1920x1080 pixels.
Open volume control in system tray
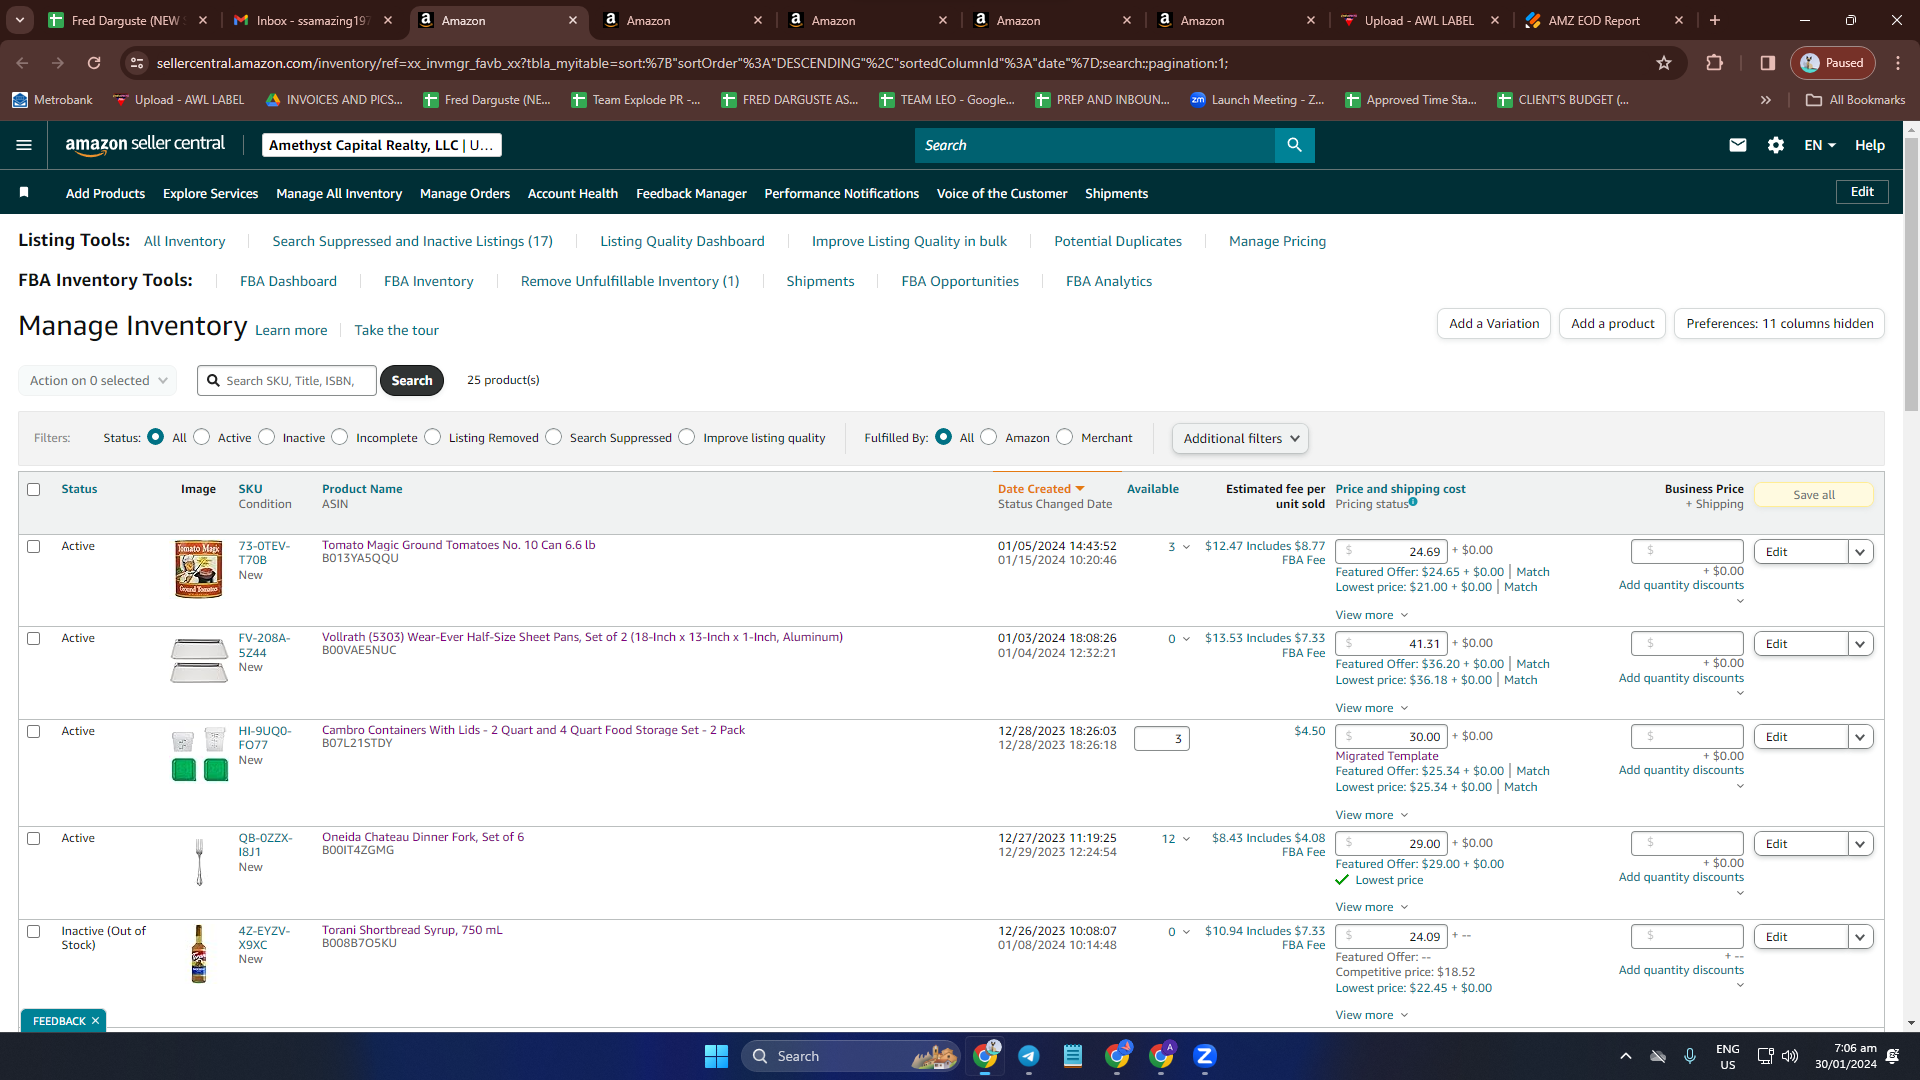click(1790, 1056)
